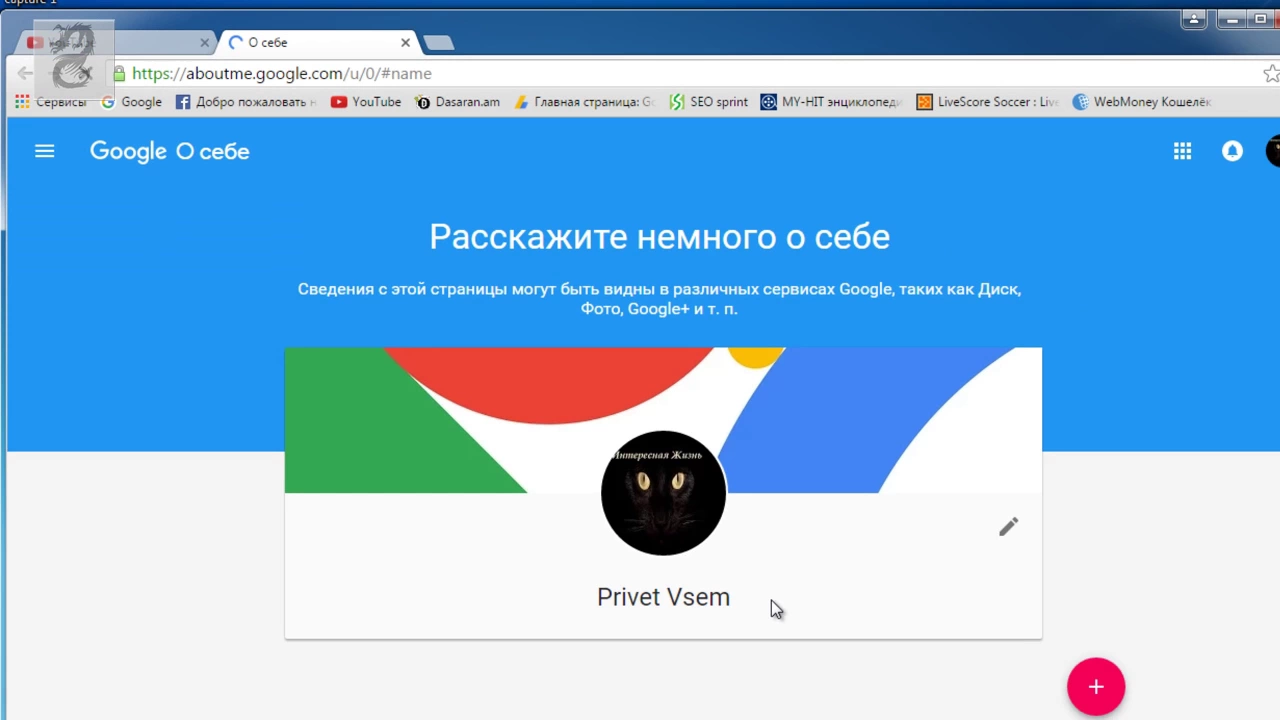1280x720 pixels.
Task: Open the Facebook Добро пожаловать bookmark
Action: (246, 102)
